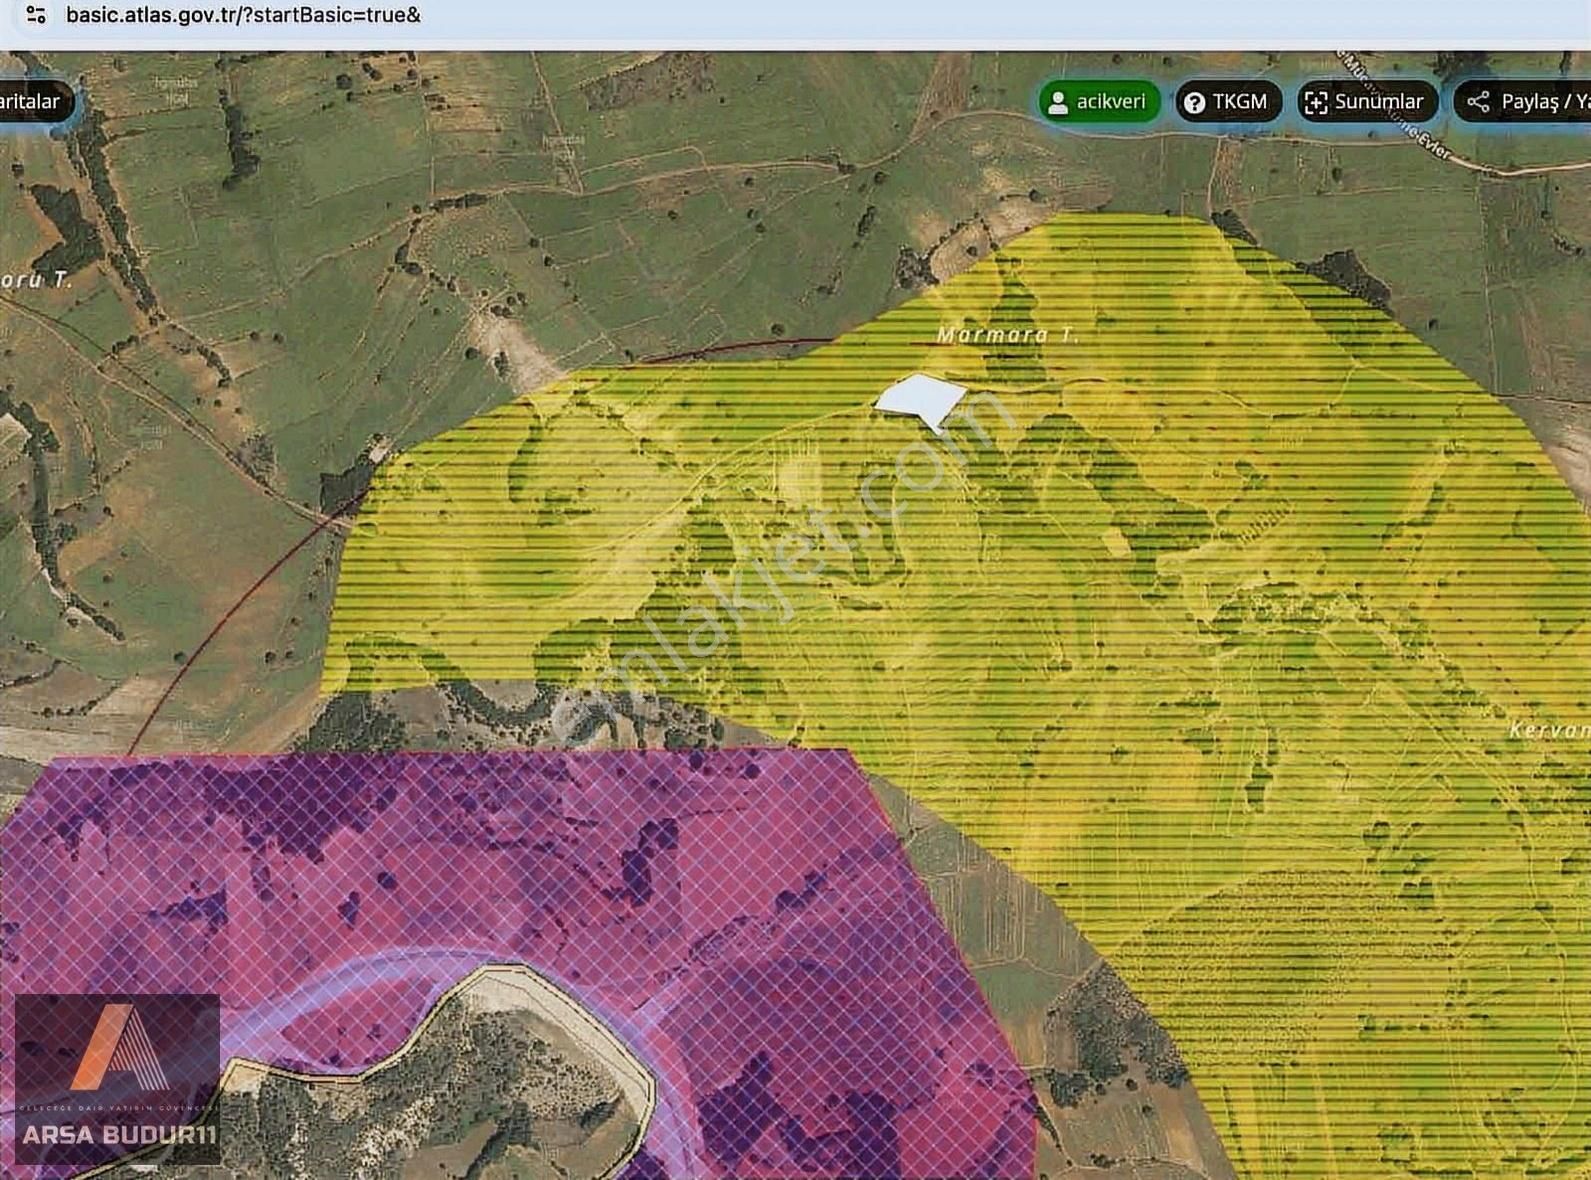Viewport: 1591px width, 1180px height.
Task: Click the site settings icon in address bar
Action: tap(36, 15)
